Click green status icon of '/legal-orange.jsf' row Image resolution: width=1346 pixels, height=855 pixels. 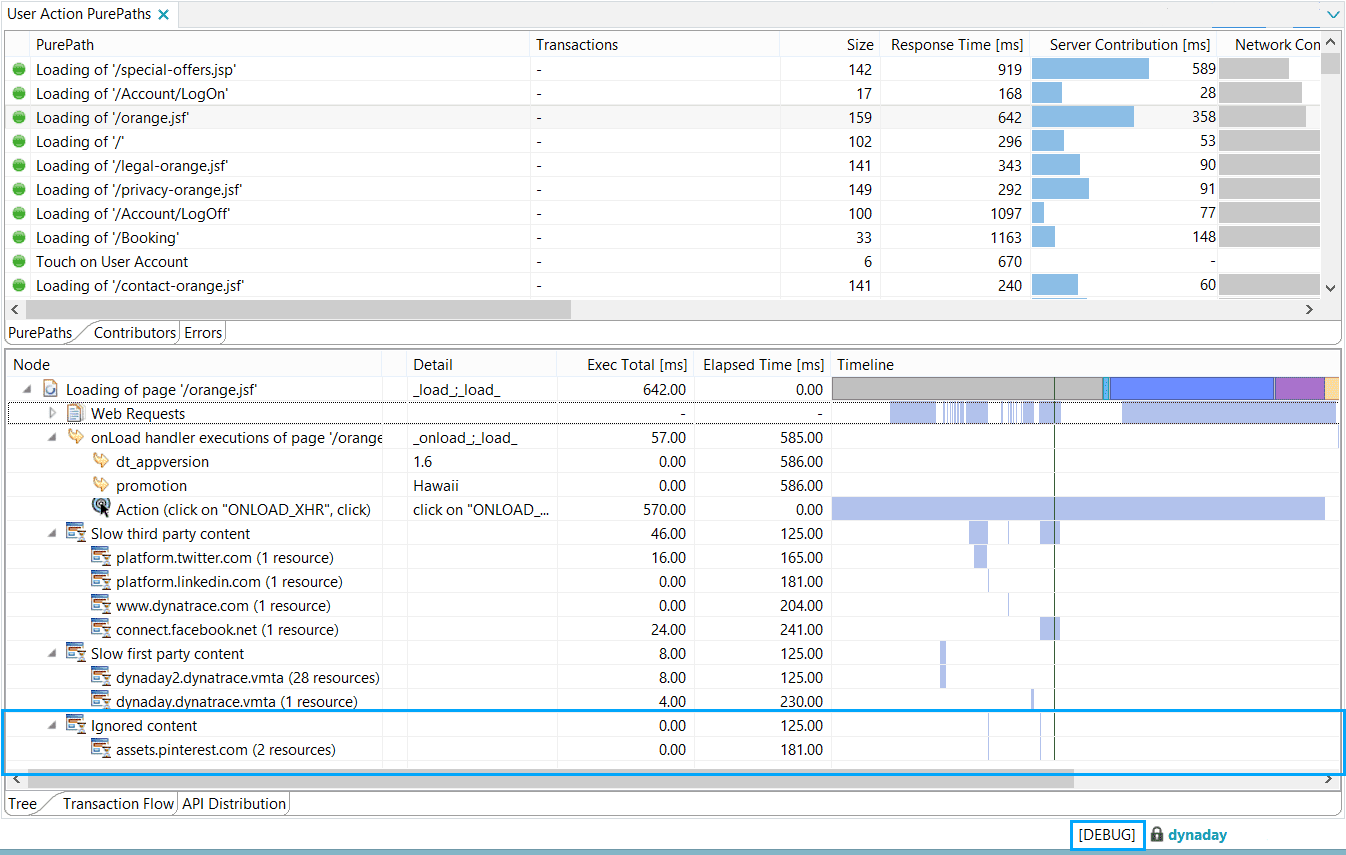[18, 166]
